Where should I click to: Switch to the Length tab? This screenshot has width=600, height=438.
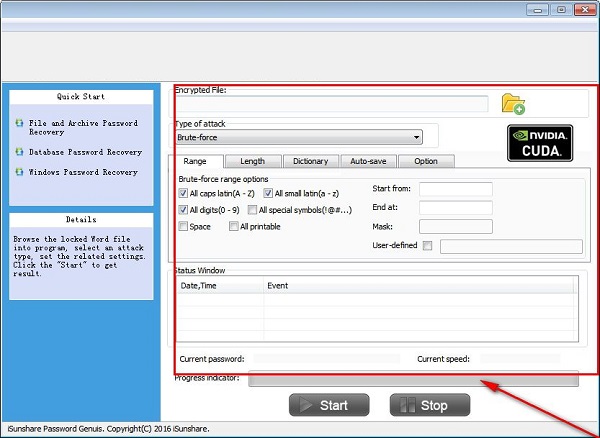(x=252, y=161)
